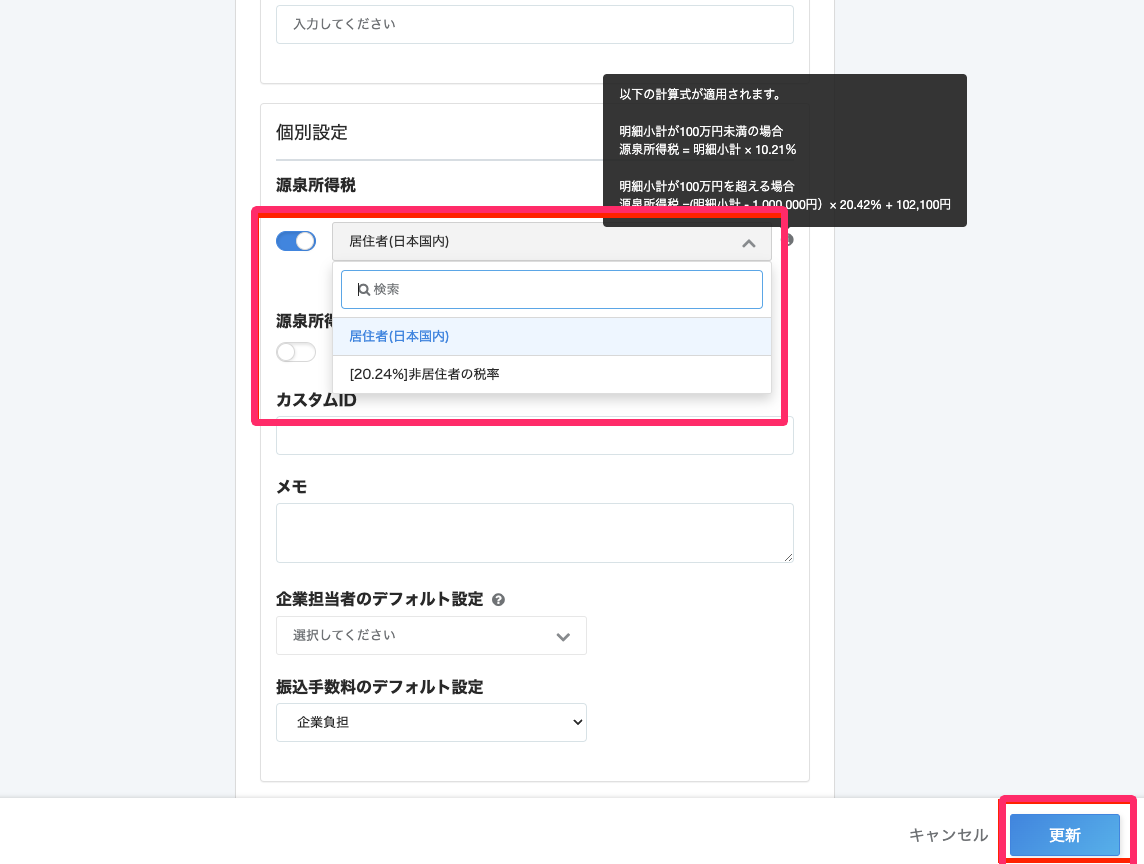Click the 更新 button

click(x=1064, y=835)
